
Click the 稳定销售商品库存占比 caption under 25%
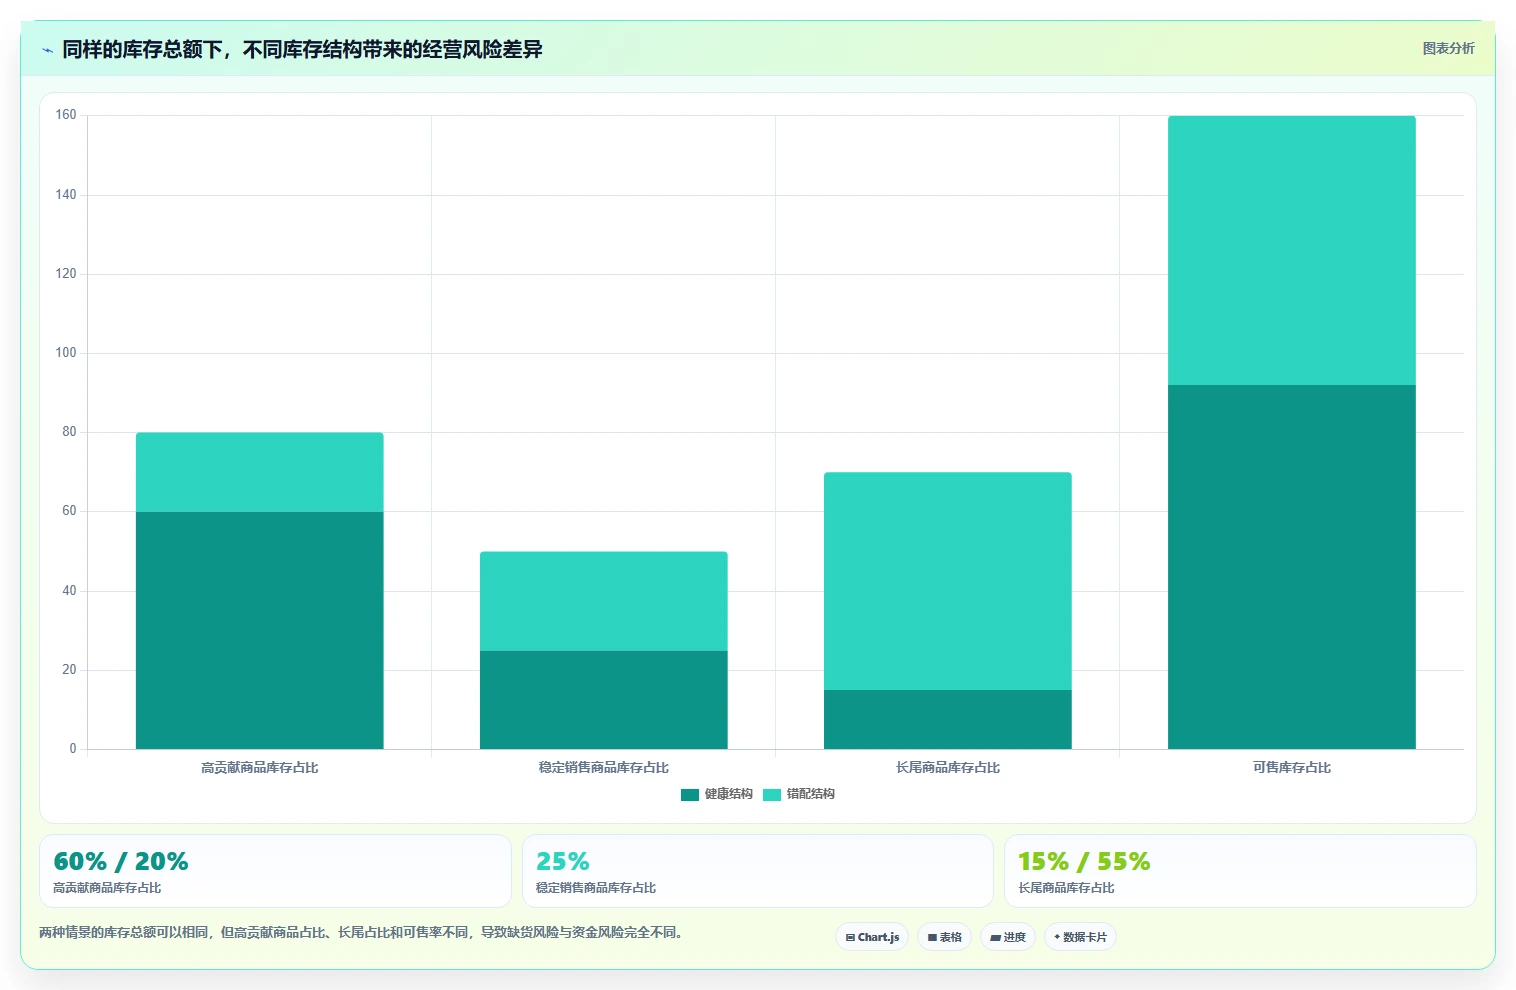(596, 888)
